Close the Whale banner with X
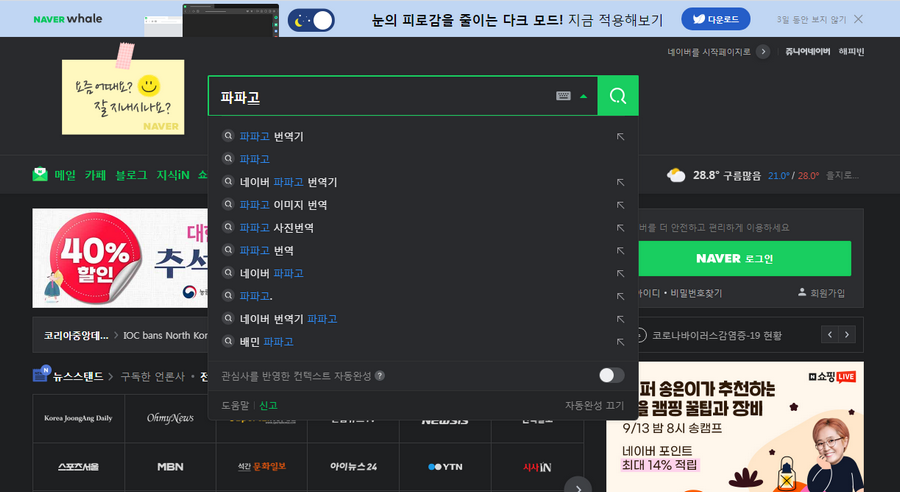Screen dimensions: 900x492 coord(858,19)
